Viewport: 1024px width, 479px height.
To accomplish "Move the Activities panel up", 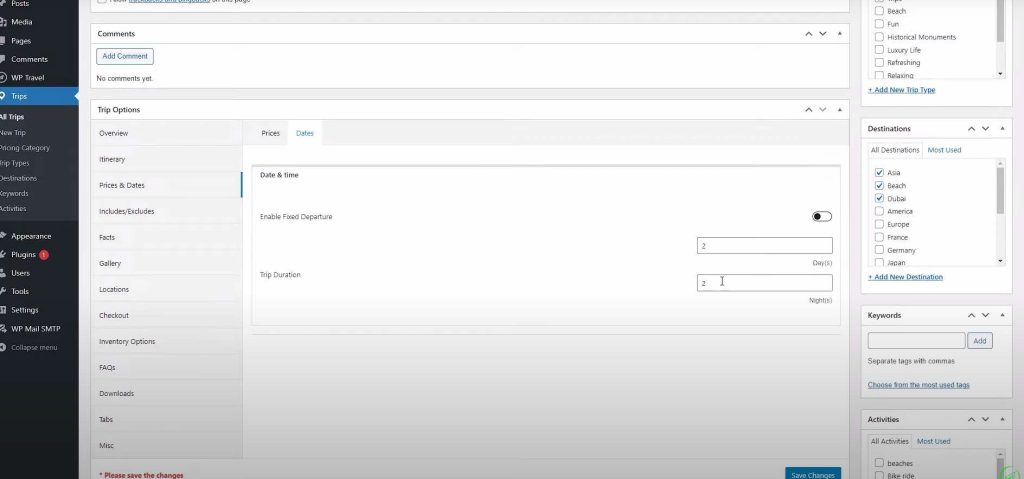I will point(971,420).
